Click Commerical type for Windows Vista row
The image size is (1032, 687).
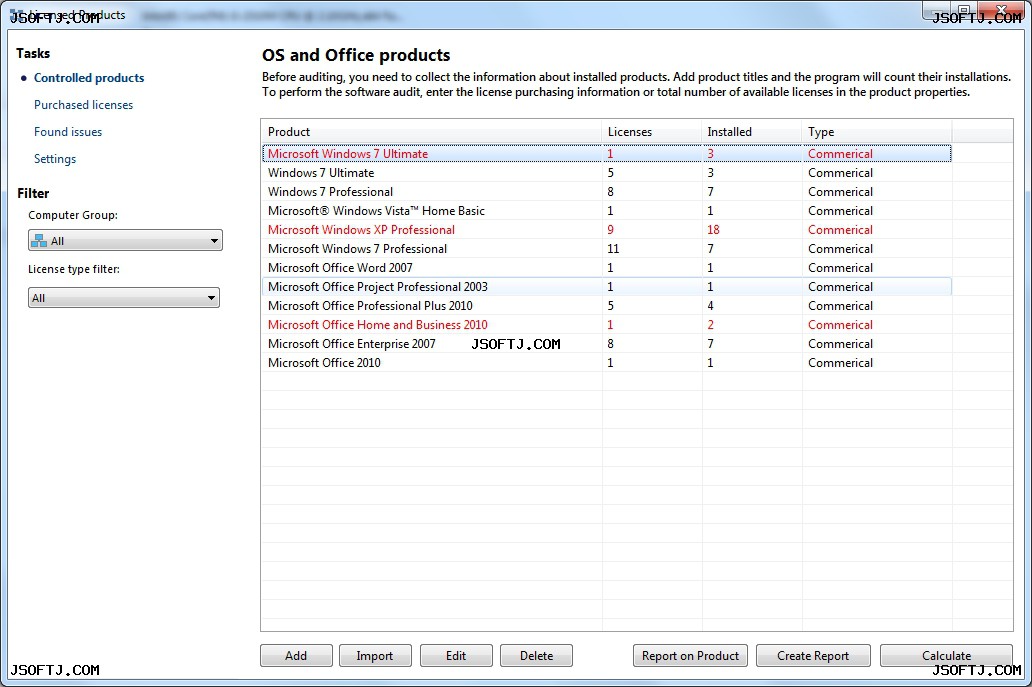[840, 211]
